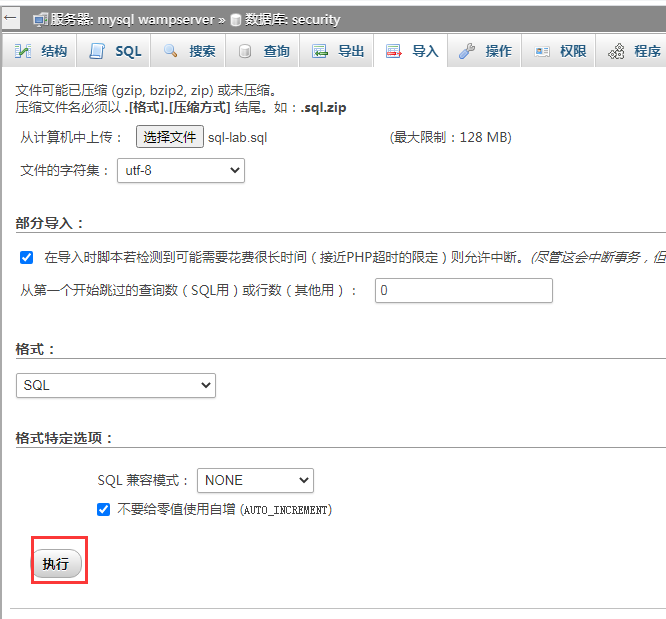Click the 导出 export tab icon
Image resolution: width=666 pixels, height=619 pixels.
(320, 51)
